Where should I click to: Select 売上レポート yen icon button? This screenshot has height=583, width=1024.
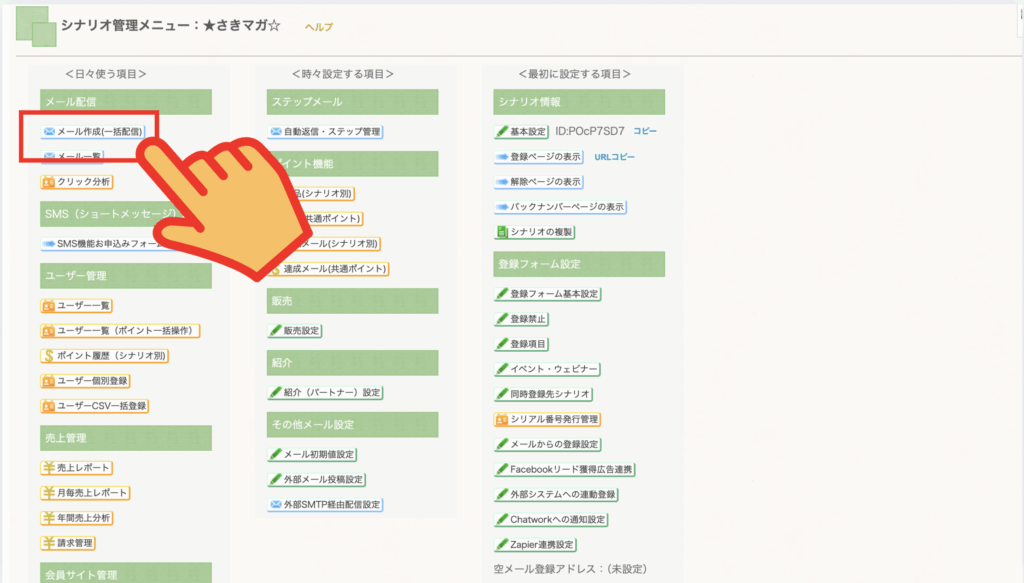pos(49,468)
